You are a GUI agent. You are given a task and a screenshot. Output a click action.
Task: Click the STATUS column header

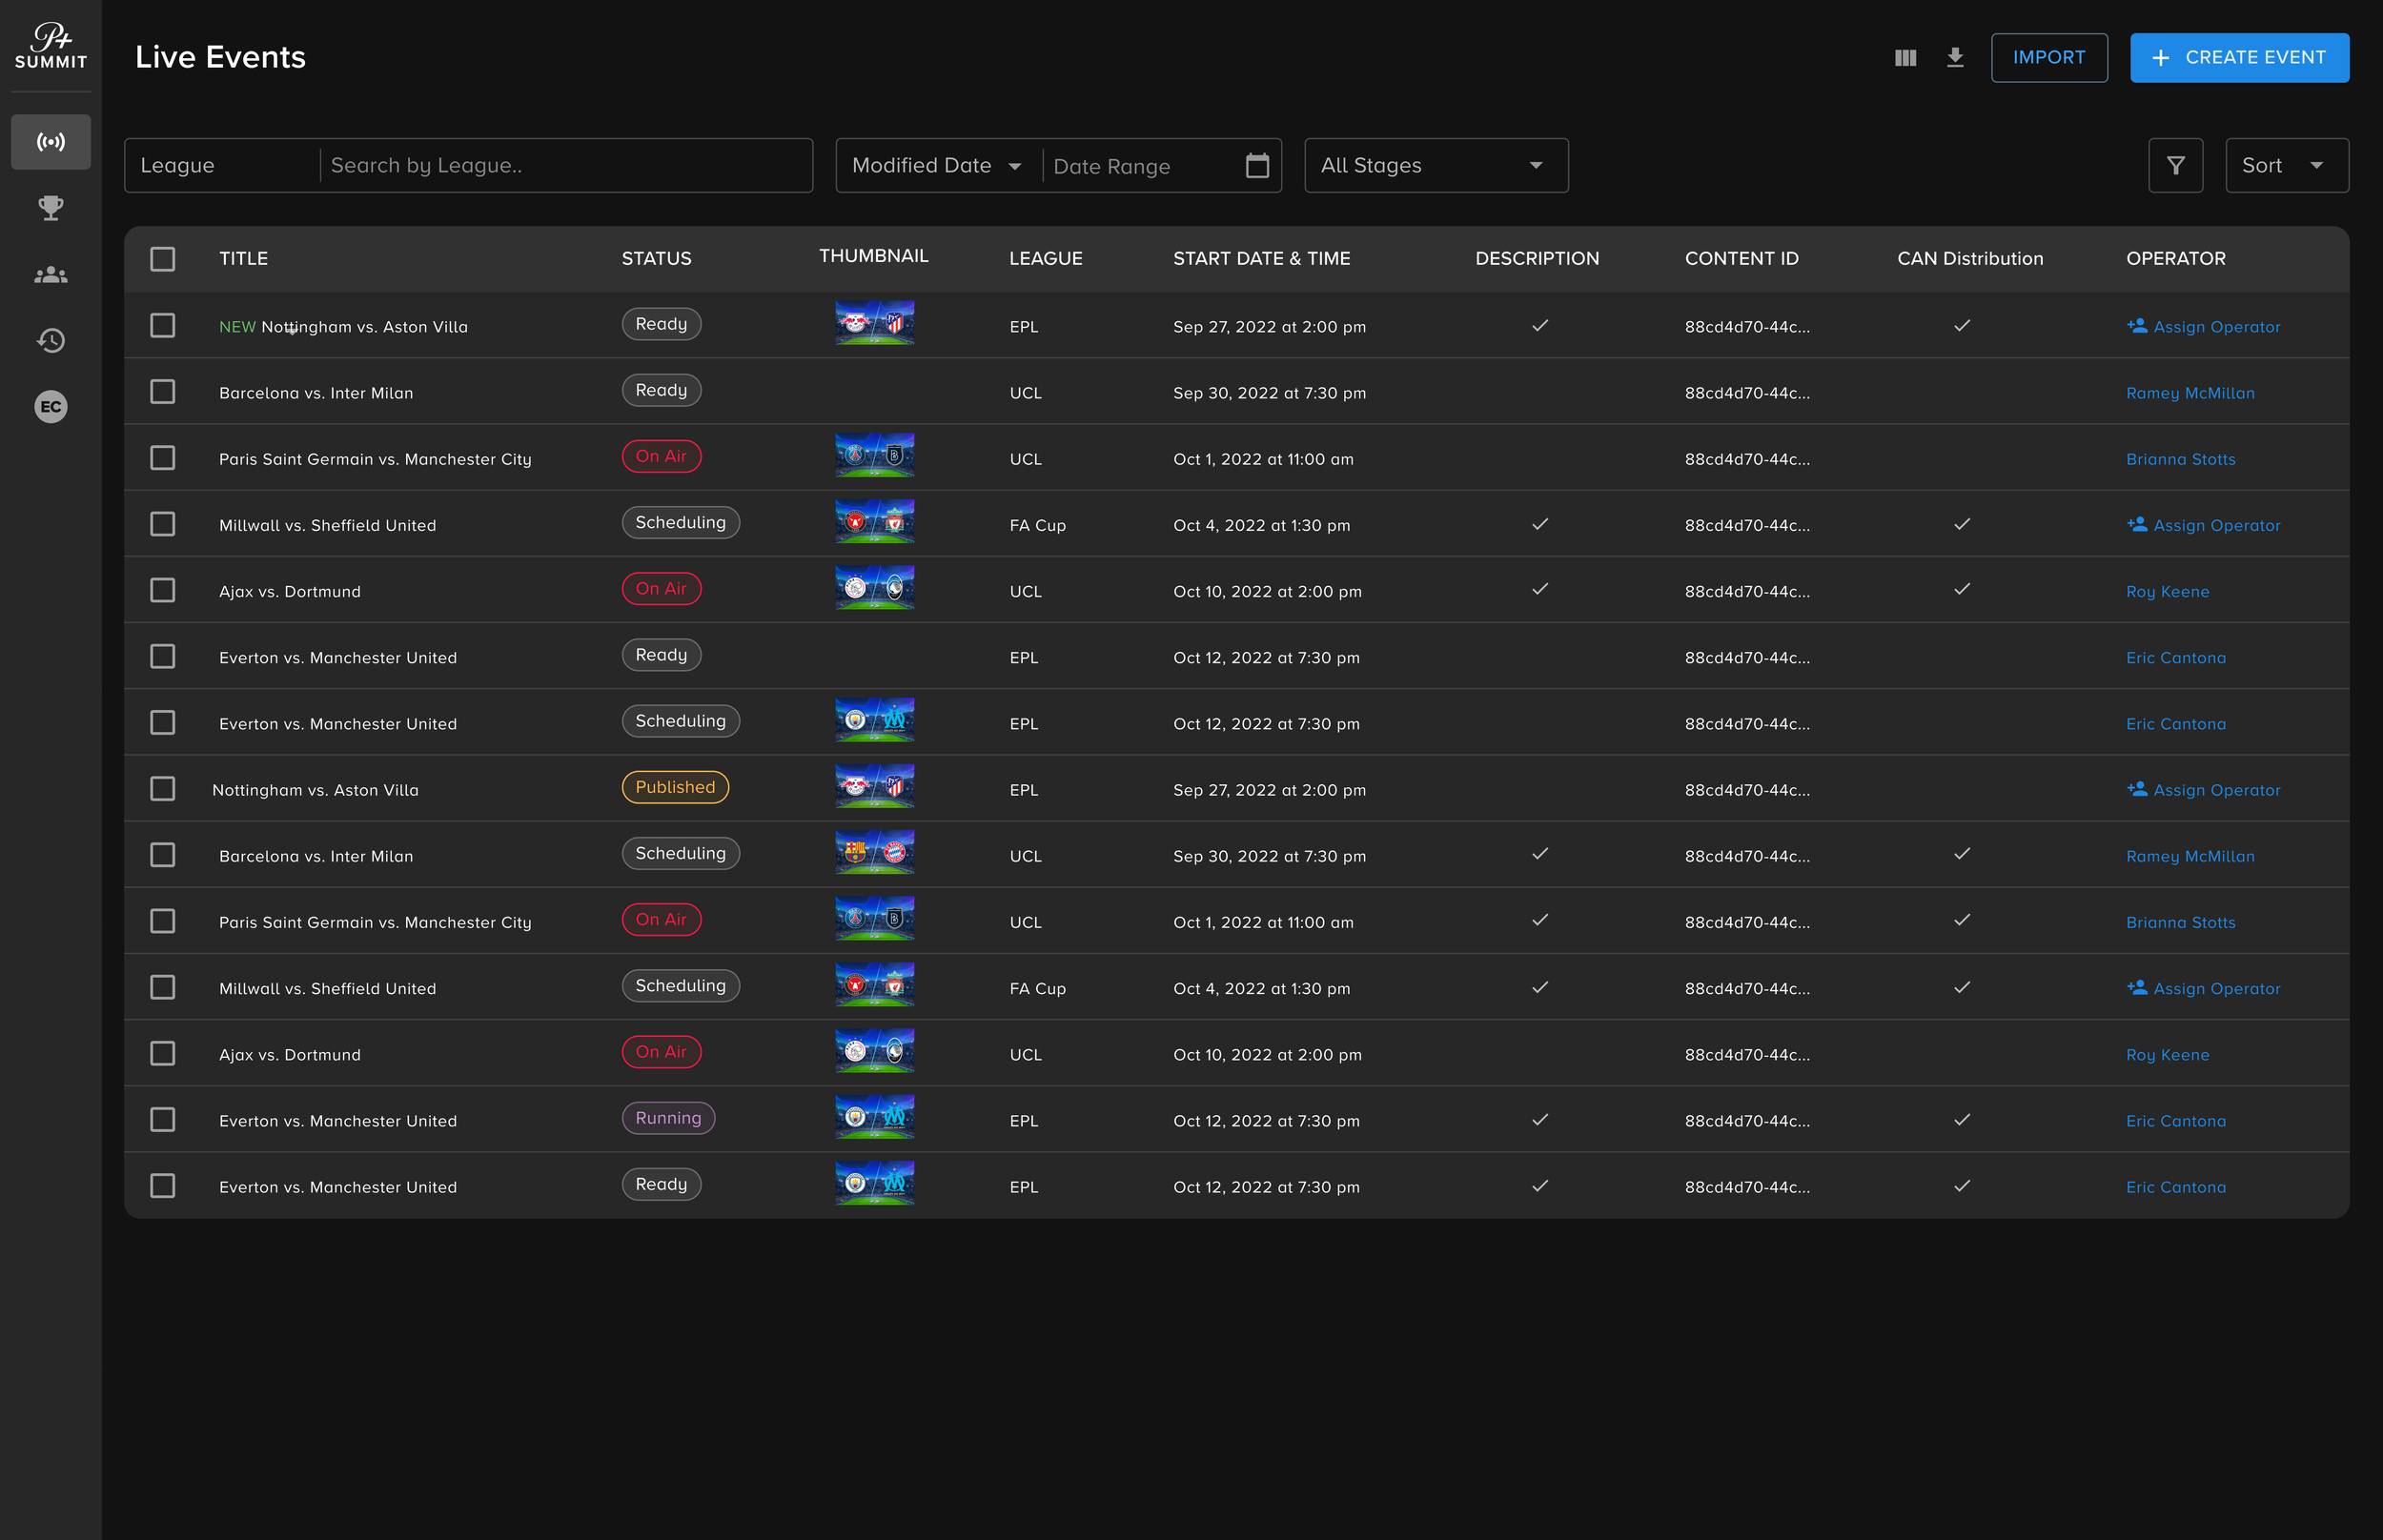point(656,259)
